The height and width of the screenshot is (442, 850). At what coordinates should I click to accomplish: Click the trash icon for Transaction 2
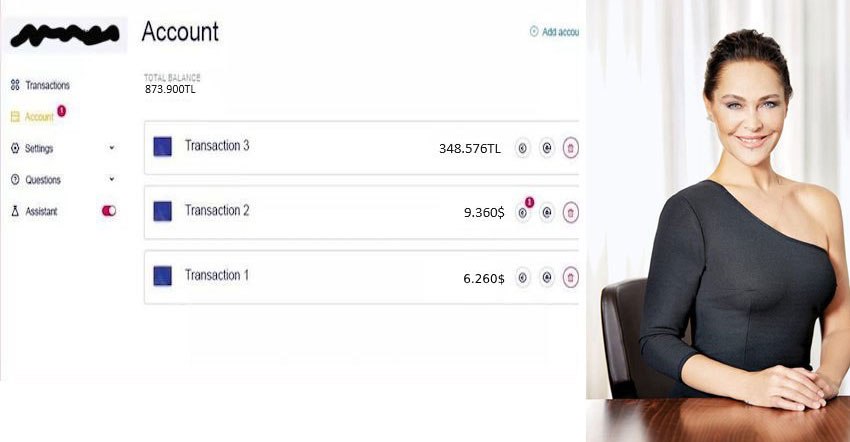pos(570,212)
